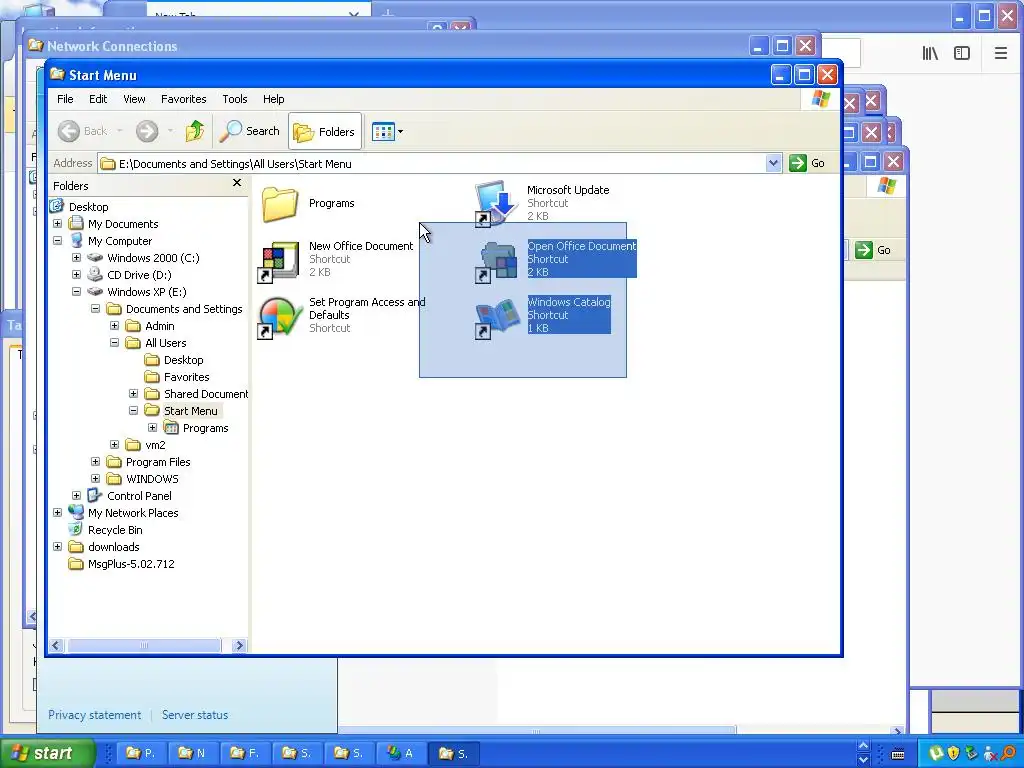Click the Back toolbar button
1024x768 pixels.
click(82, 131)
